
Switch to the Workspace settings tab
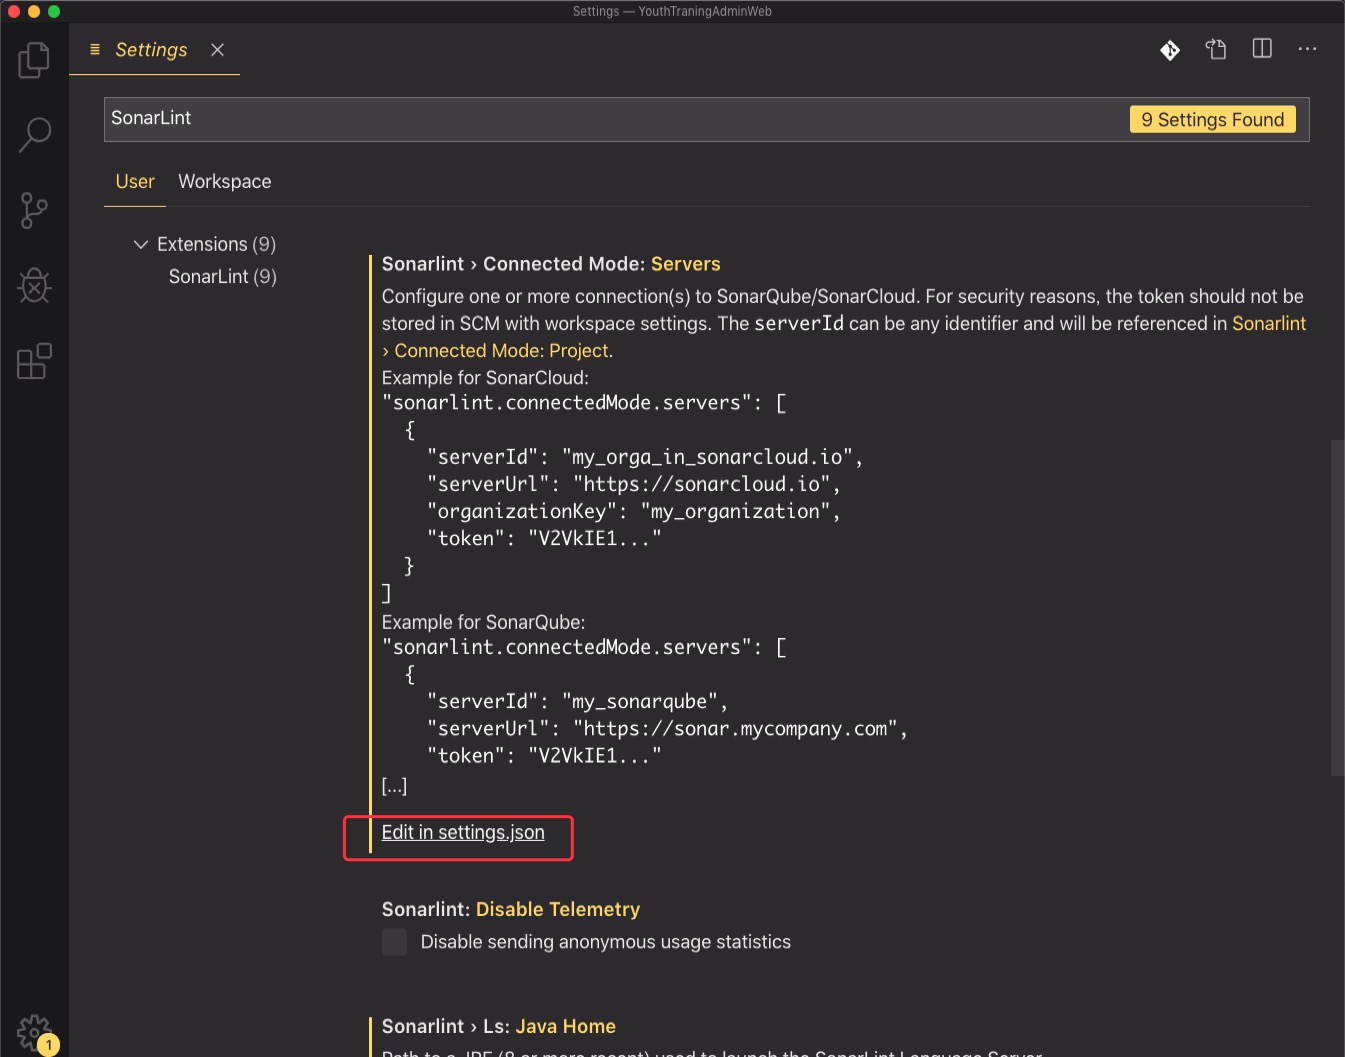tap(224, 182)
